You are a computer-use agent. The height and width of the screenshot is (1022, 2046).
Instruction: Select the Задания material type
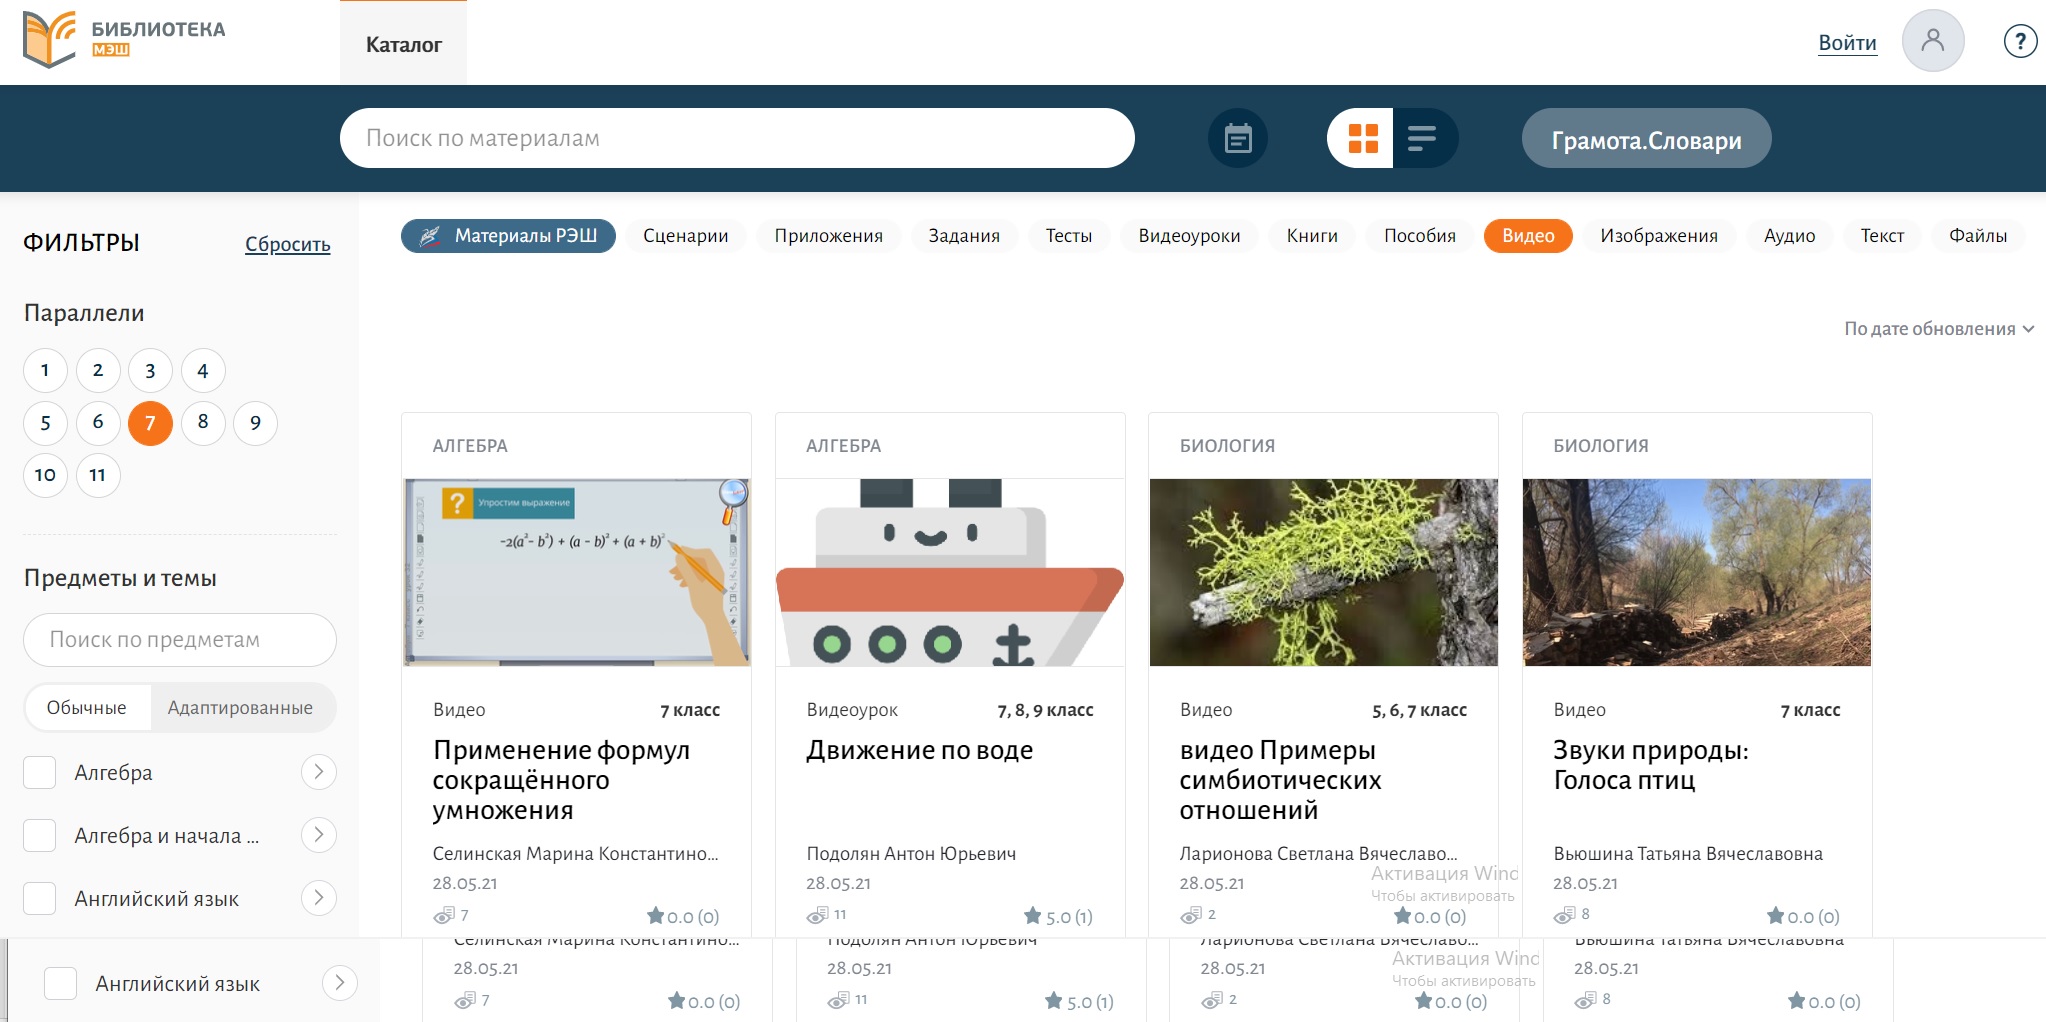tap(964, 236)
